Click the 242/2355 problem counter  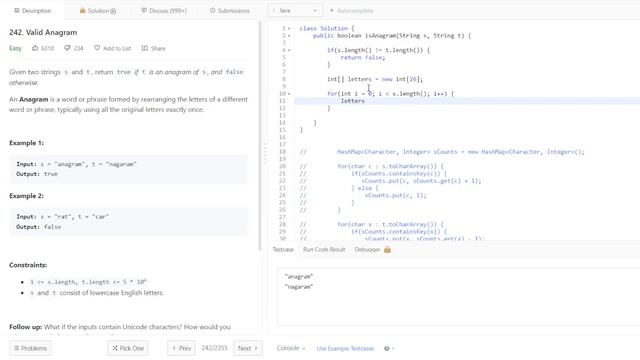(x=214, y=348)
